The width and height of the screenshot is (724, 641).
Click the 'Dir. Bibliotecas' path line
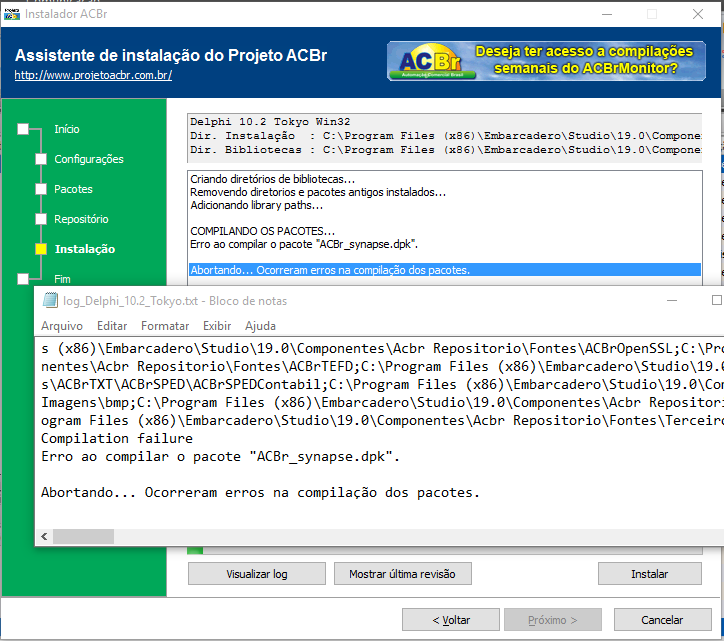446,150
